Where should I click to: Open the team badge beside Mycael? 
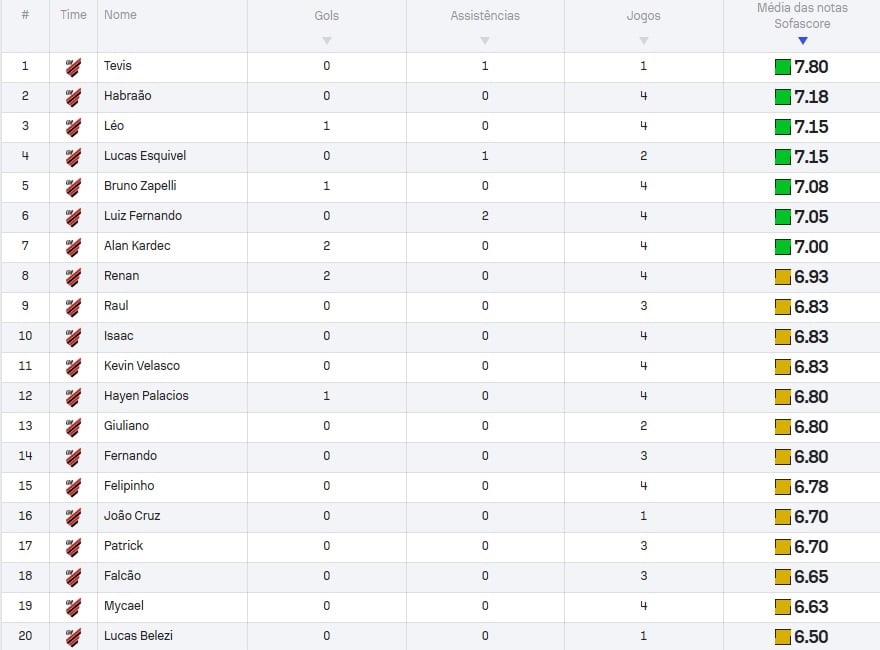(73, 607)
